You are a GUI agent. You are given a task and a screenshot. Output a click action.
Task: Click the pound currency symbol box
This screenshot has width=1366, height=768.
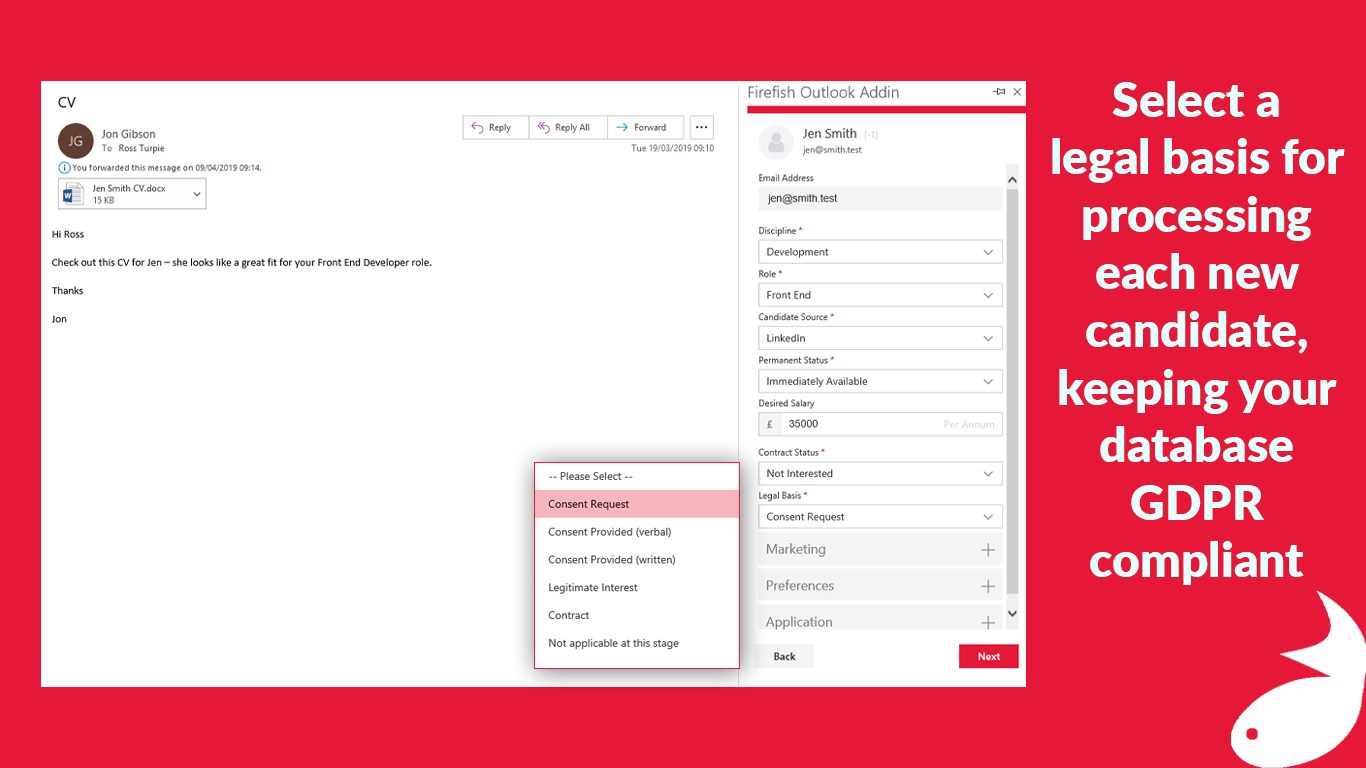770,424
